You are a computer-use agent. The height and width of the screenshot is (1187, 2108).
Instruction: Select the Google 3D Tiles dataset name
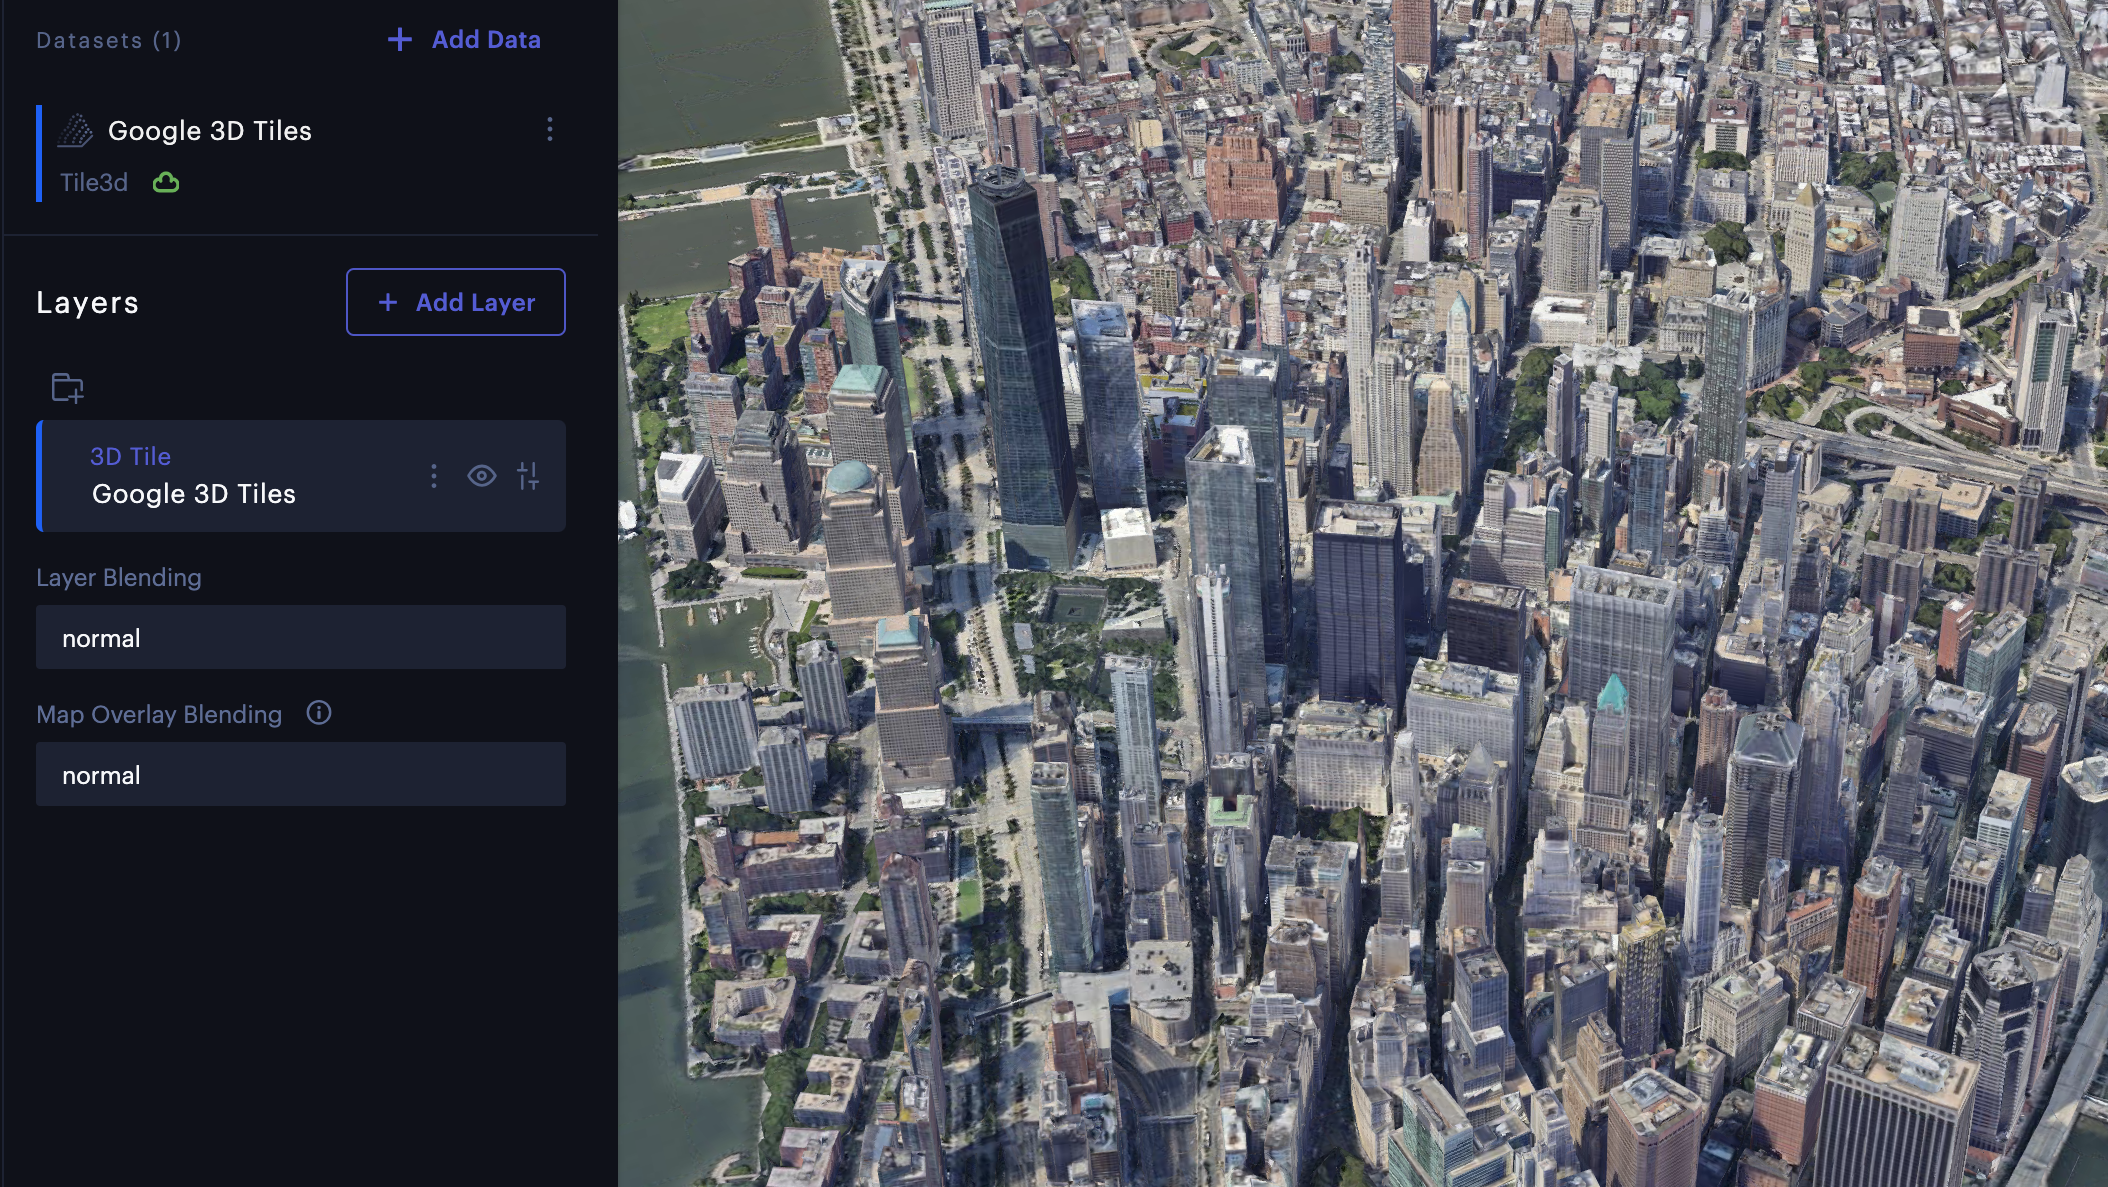click(x=210, y=130)
